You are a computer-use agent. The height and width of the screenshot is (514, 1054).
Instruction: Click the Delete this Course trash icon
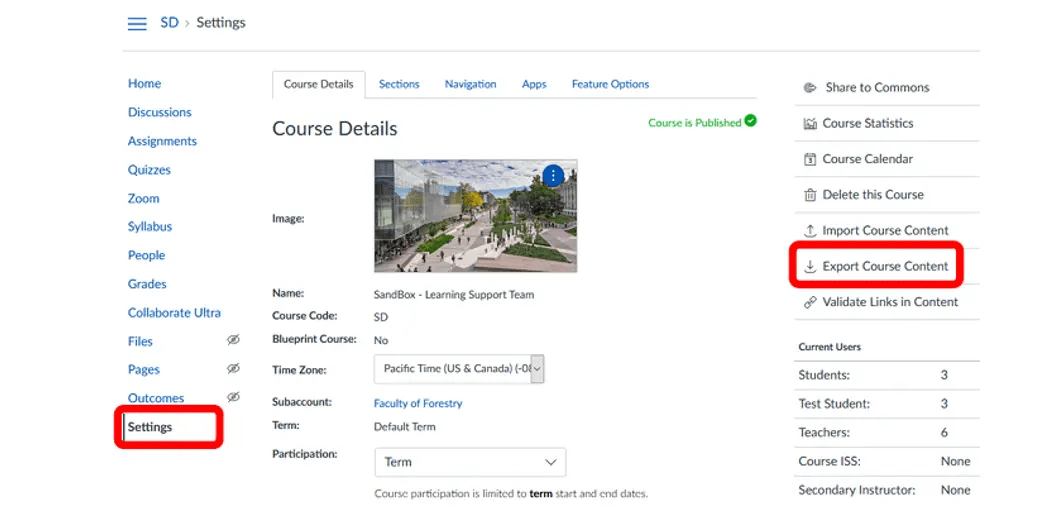coord(810,195)
